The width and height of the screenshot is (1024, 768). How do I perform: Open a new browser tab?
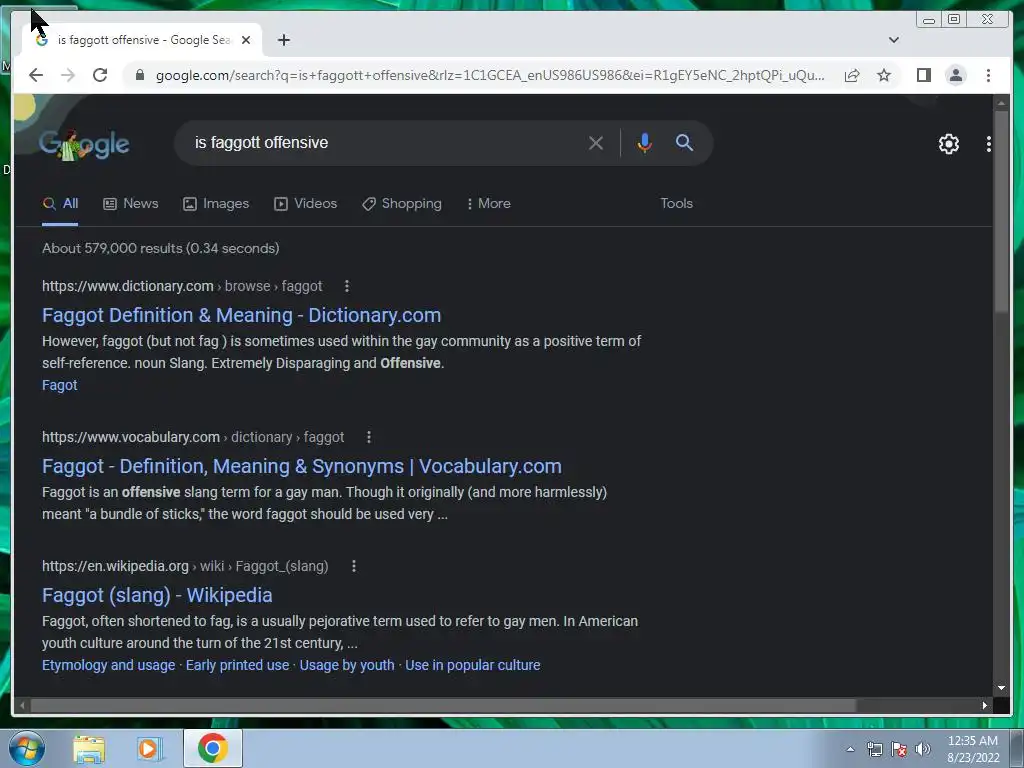283,40
